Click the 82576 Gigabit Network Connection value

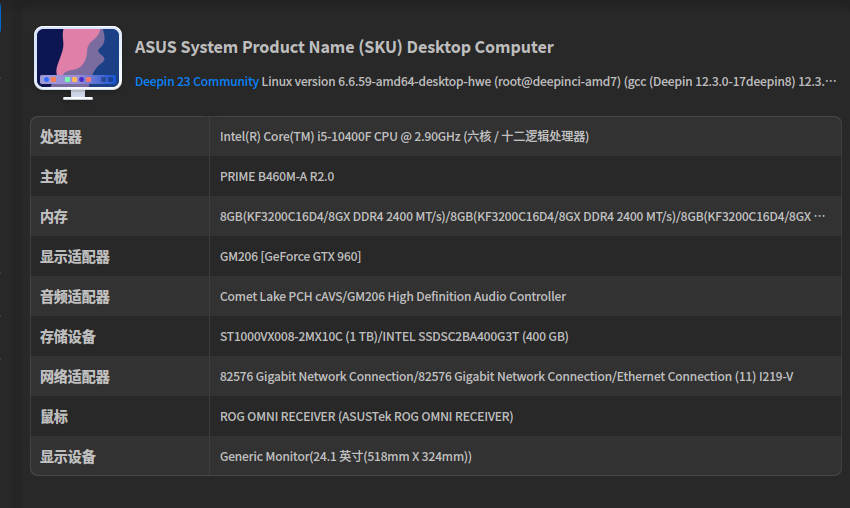click(506, 377)
